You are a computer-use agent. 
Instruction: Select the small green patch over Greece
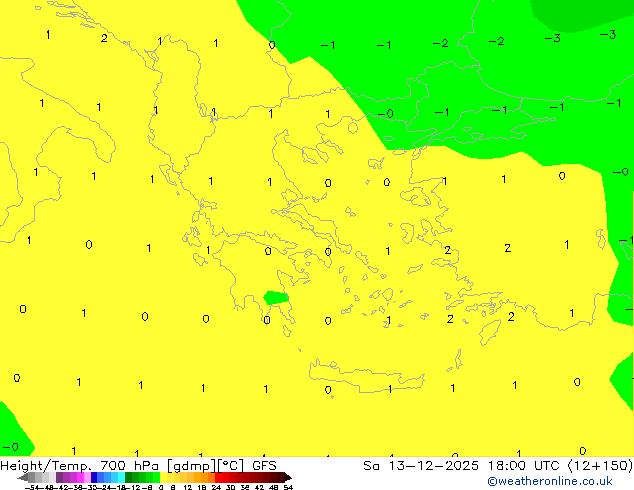coord(276,297)
